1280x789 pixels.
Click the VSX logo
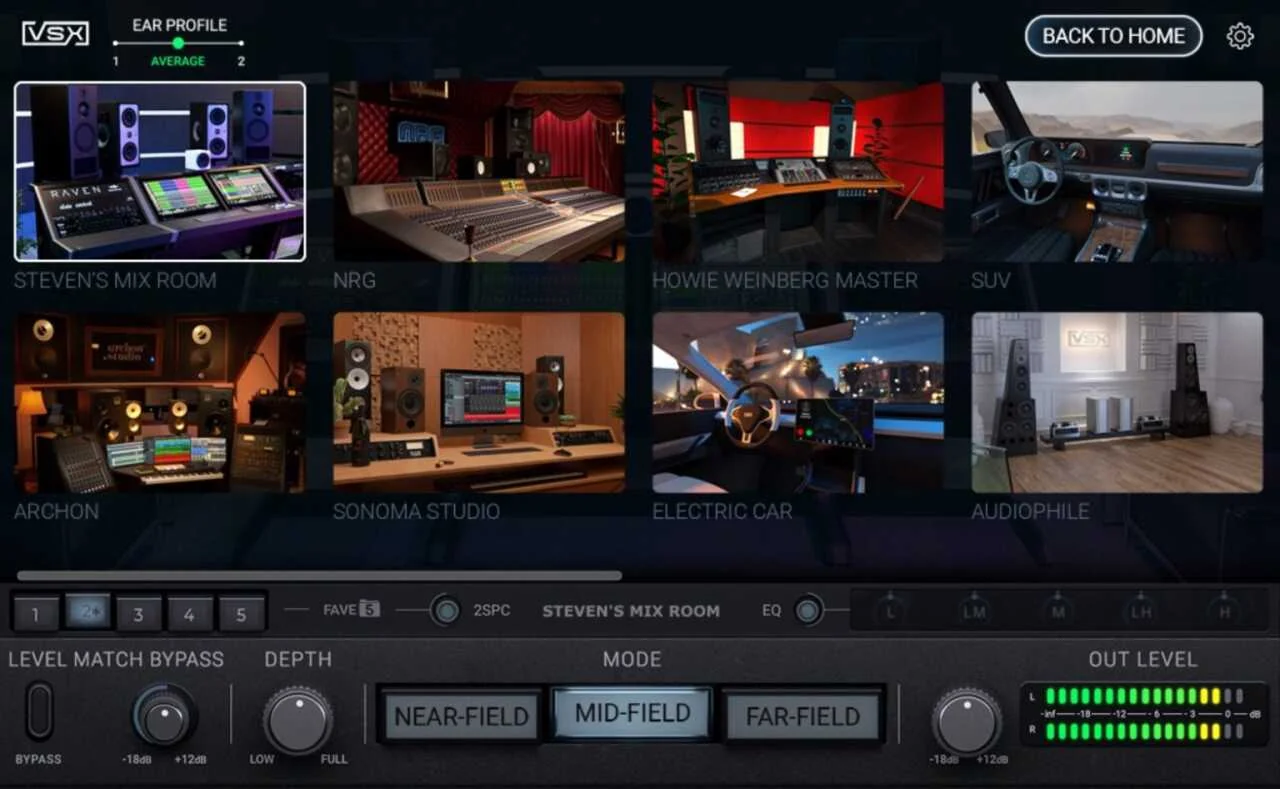pyautogui.click(x=55, y=34)
